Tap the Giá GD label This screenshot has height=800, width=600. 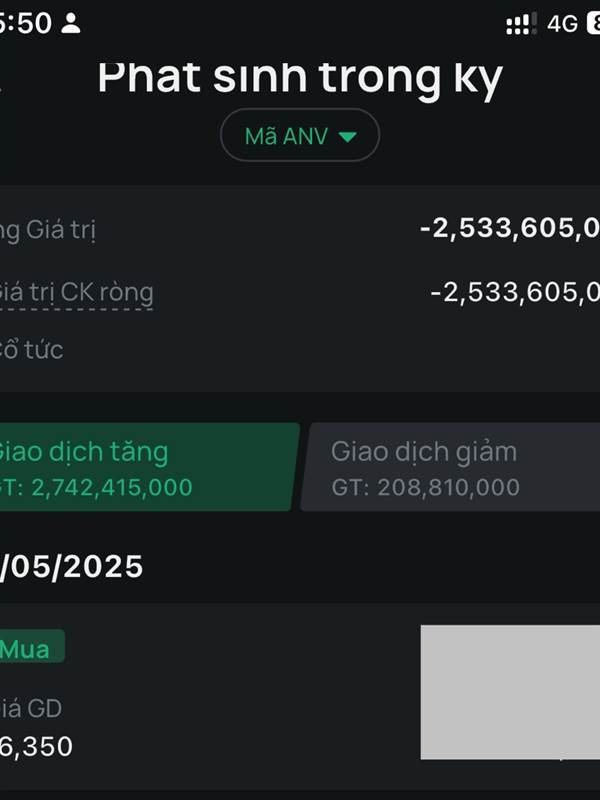[30, 708]
